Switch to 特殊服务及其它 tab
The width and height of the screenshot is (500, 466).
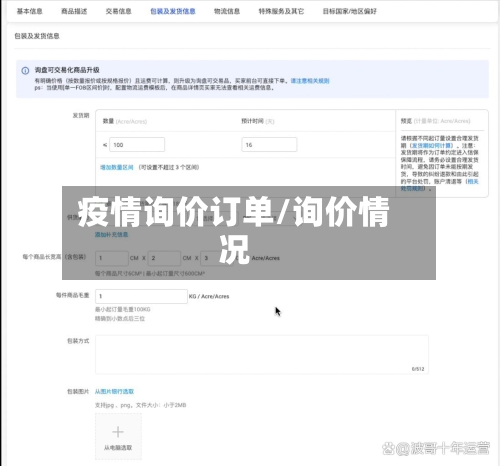click(281, 11)
